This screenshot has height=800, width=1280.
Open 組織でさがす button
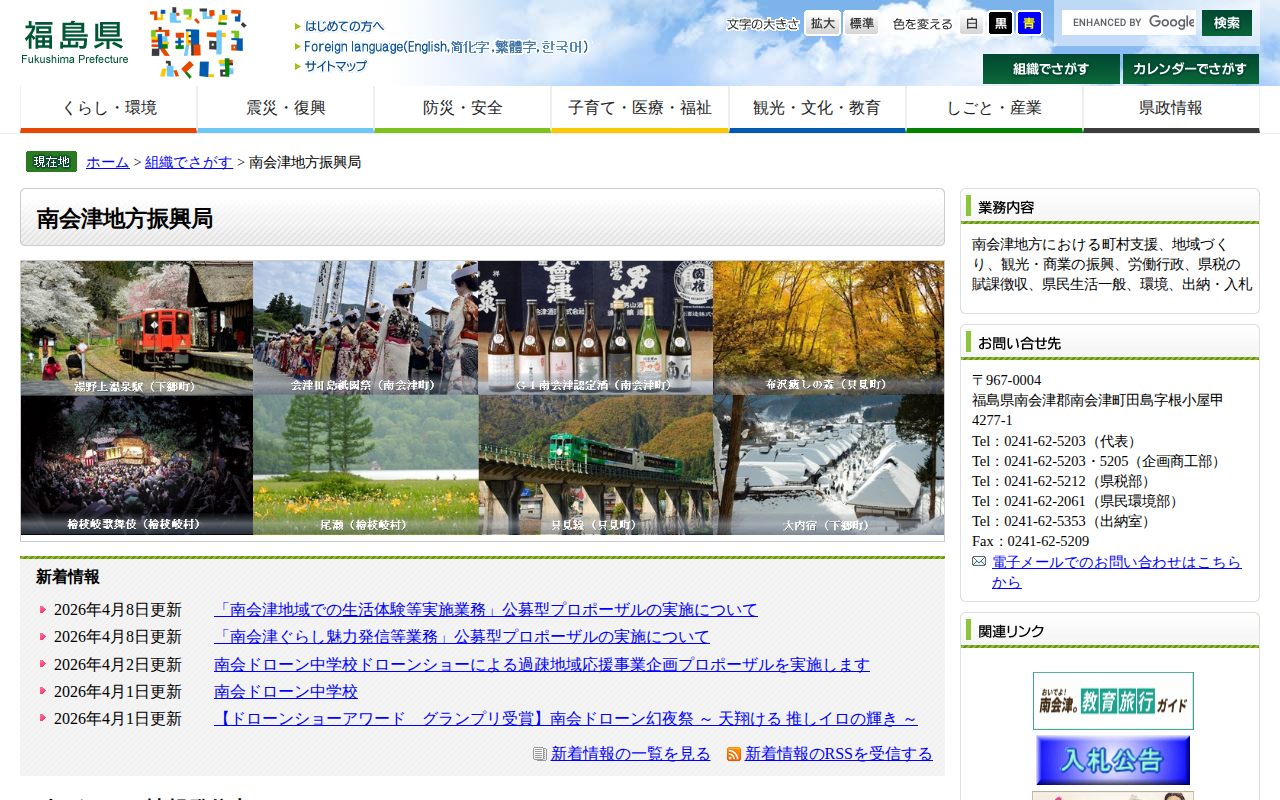pyautogui.click(x=1051, y=69)
